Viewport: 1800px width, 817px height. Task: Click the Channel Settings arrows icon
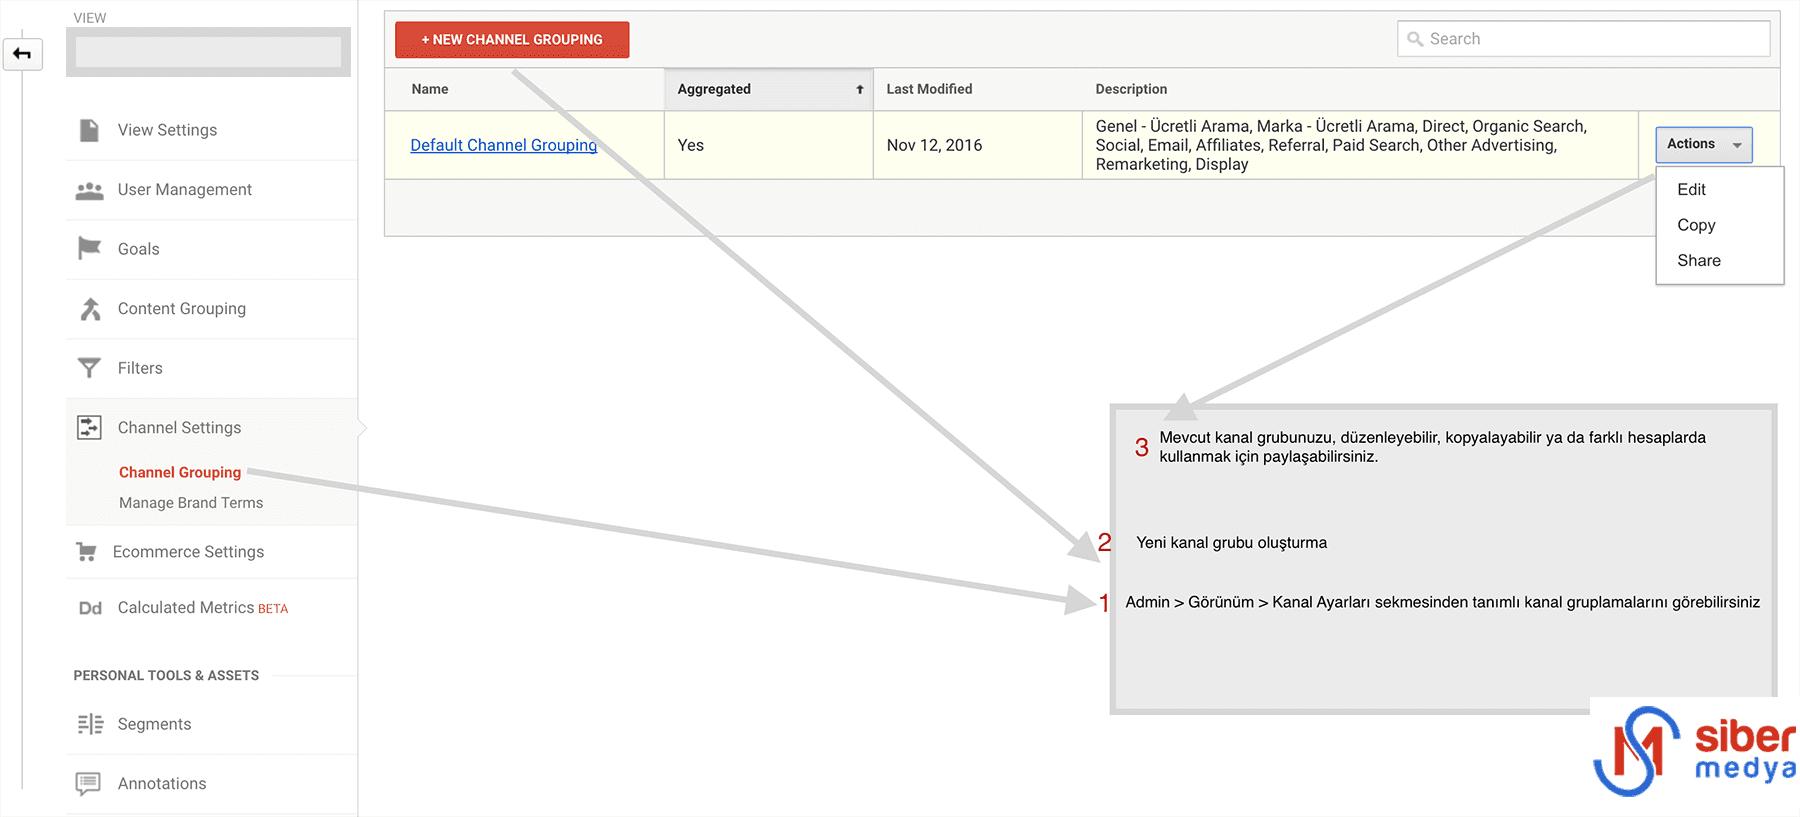coord(89,427)
